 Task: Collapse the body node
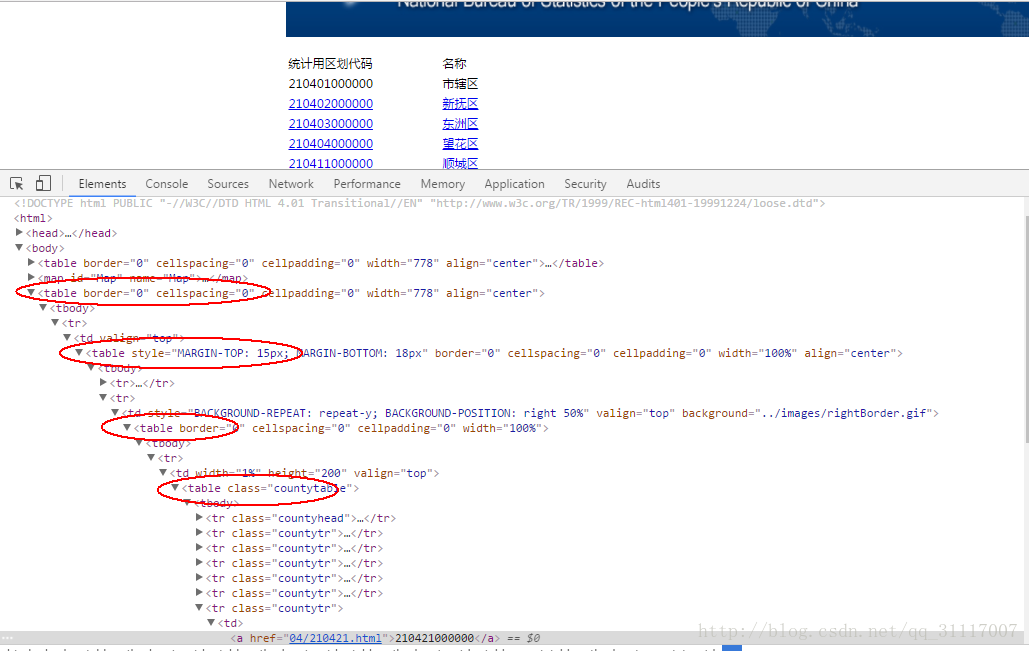[19, 247]
